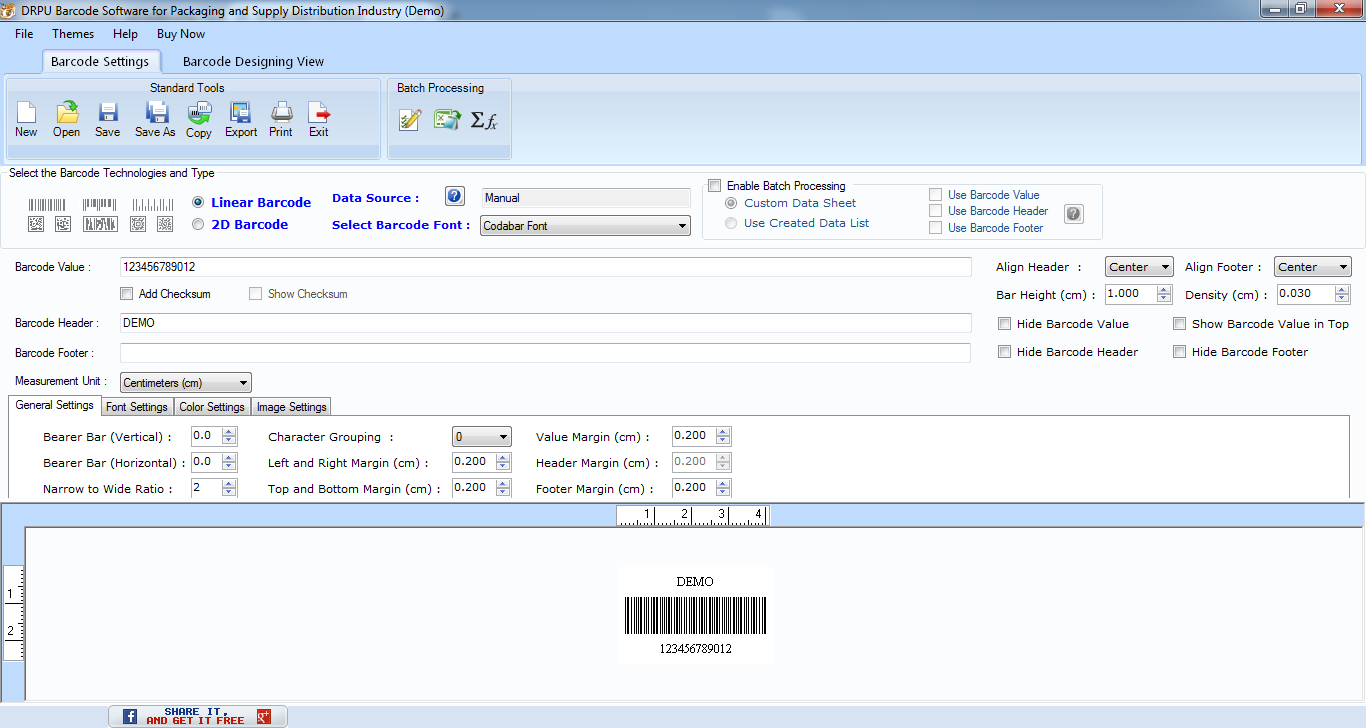The image size is (1366, 728).
Task: Switch to the Barcode Settings tab
Action: [100, 62]
